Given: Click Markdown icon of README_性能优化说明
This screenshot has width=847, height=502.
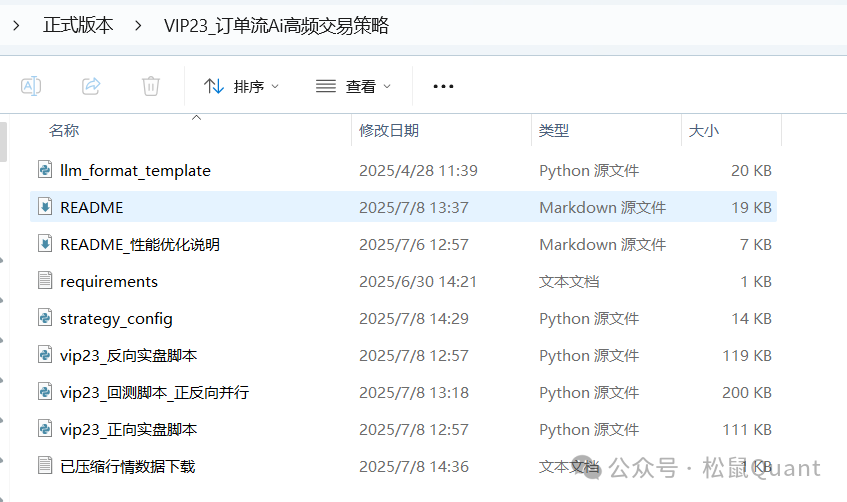Looking at the screenshot, I should [45, 244].
